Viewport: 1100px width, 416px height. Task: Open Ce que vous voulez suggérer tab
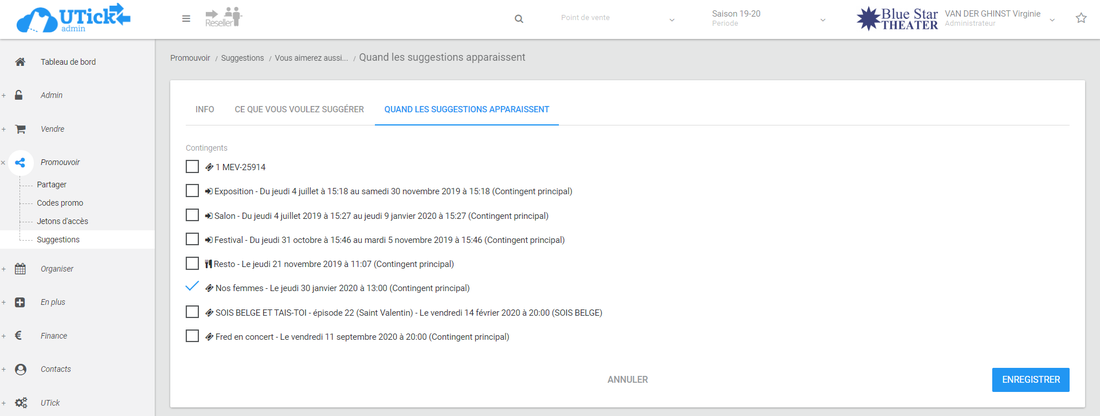coord(299,109)
